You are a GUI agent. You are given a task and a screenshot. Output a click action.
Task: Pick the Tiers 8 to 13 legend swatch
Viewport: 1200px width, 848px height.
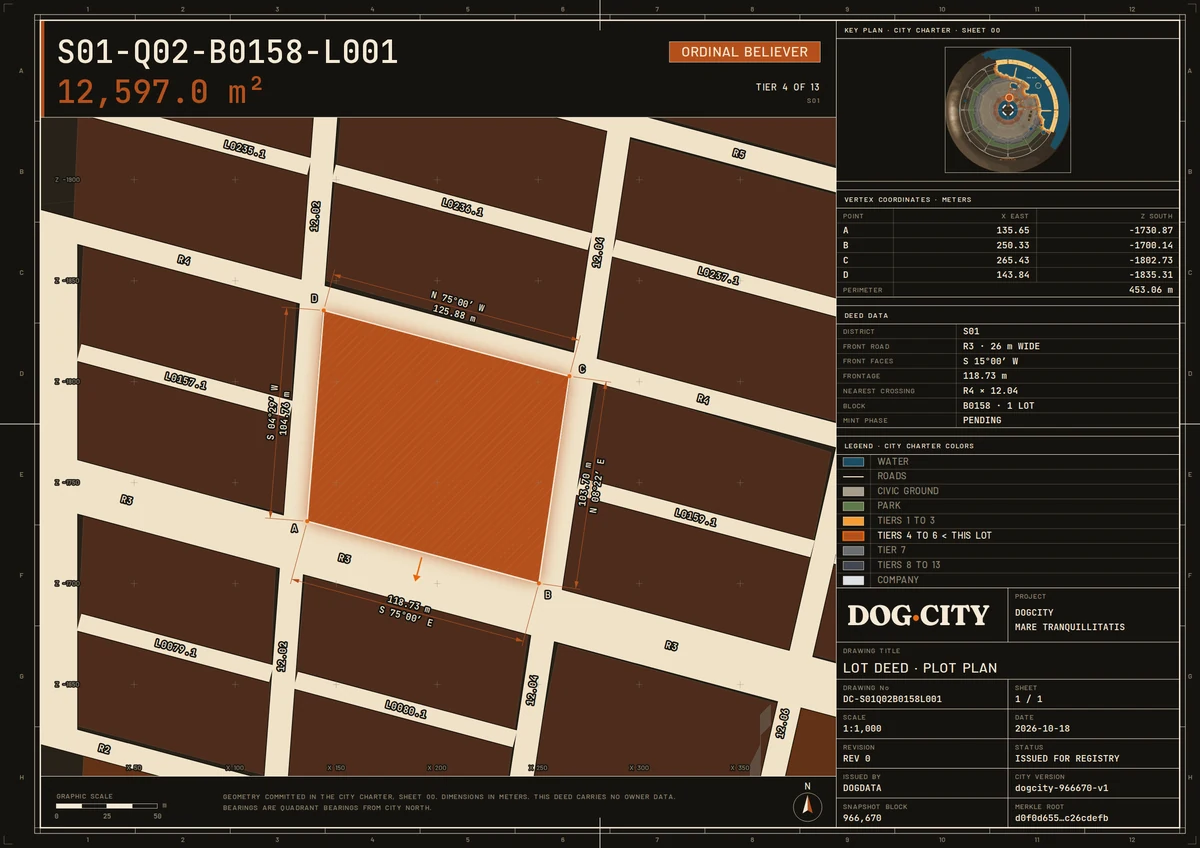(x=853, y=565)
